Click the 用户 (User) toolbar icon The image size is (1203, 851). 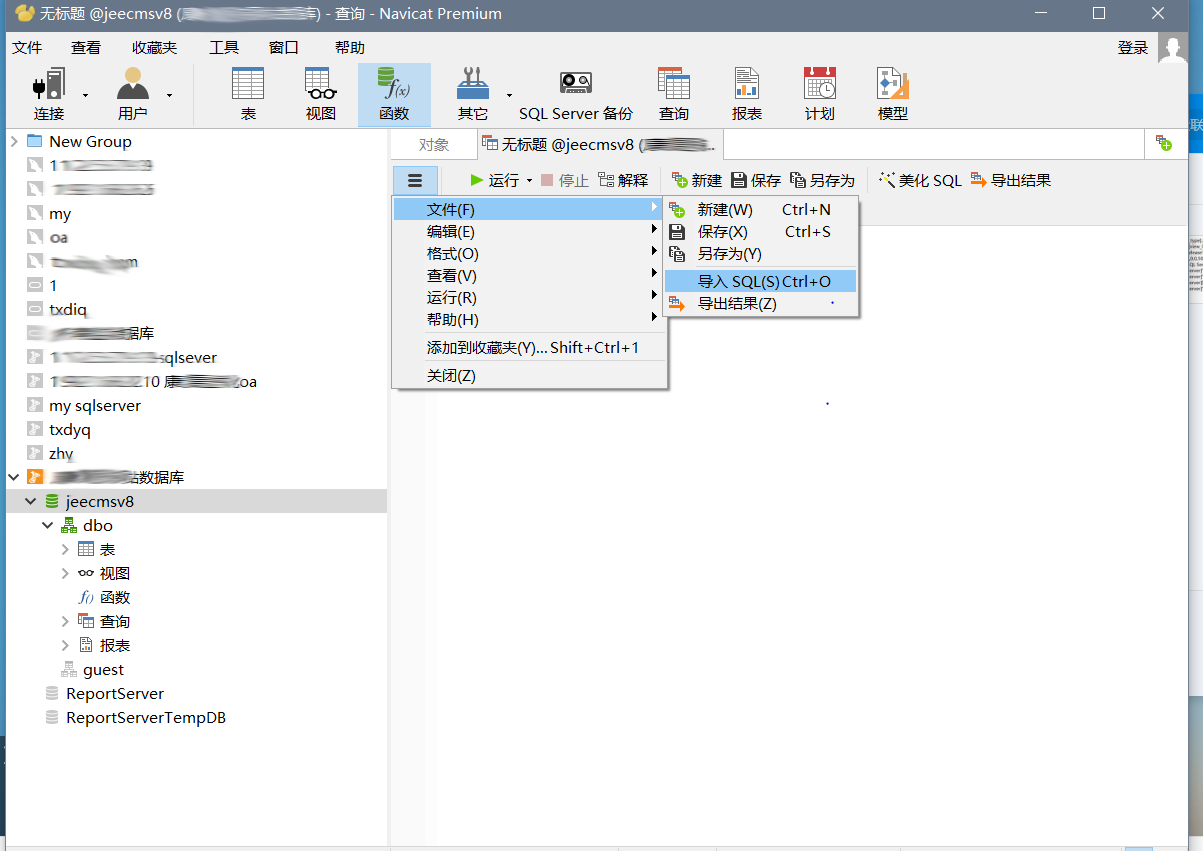tap(132, 94)
